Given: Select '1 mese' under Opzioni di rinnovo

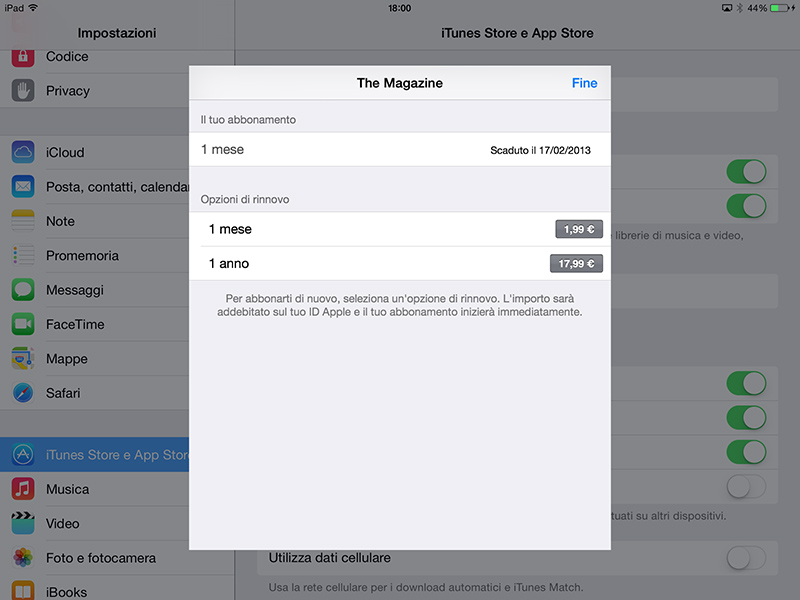Looking at the screenshot, I should pyautogui.click(x=230, y=229).
